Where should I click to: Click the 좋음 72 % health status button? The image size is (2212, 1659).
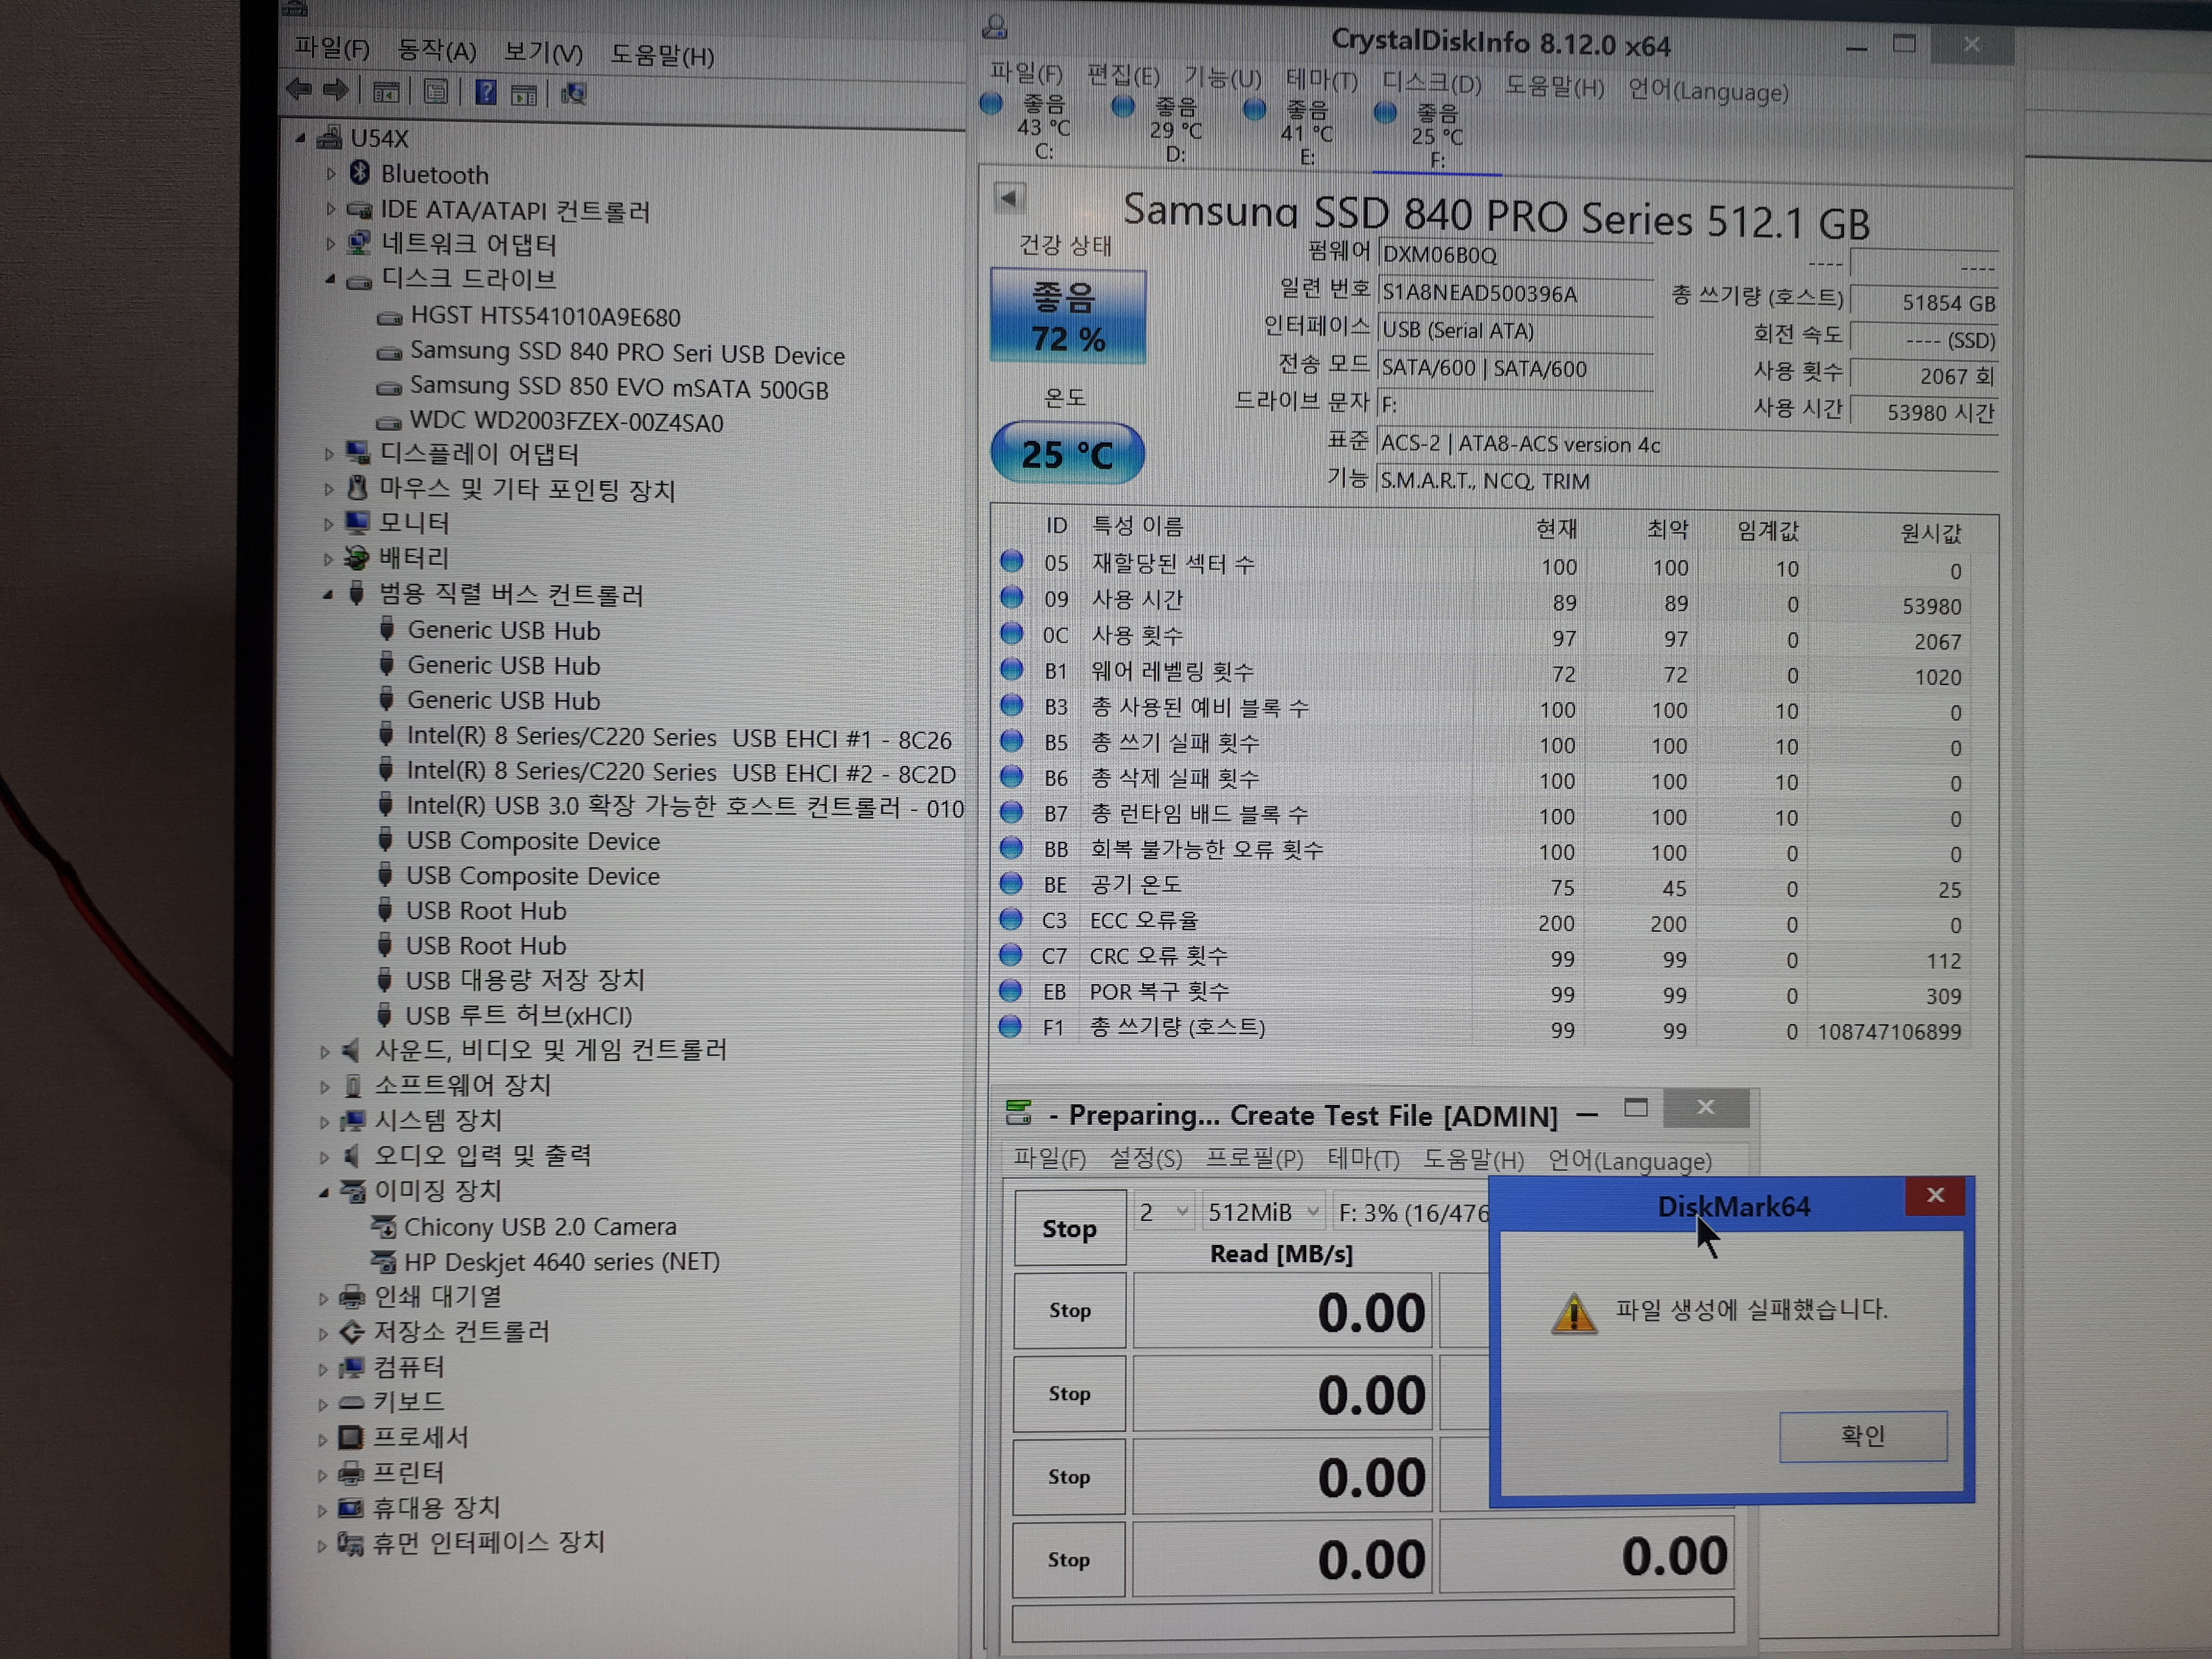click(x=1067, y=316)
